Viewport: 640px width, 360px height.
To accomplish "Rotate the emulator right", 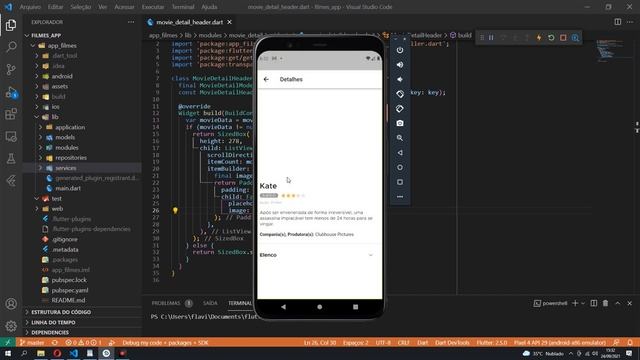I will 400,109.
